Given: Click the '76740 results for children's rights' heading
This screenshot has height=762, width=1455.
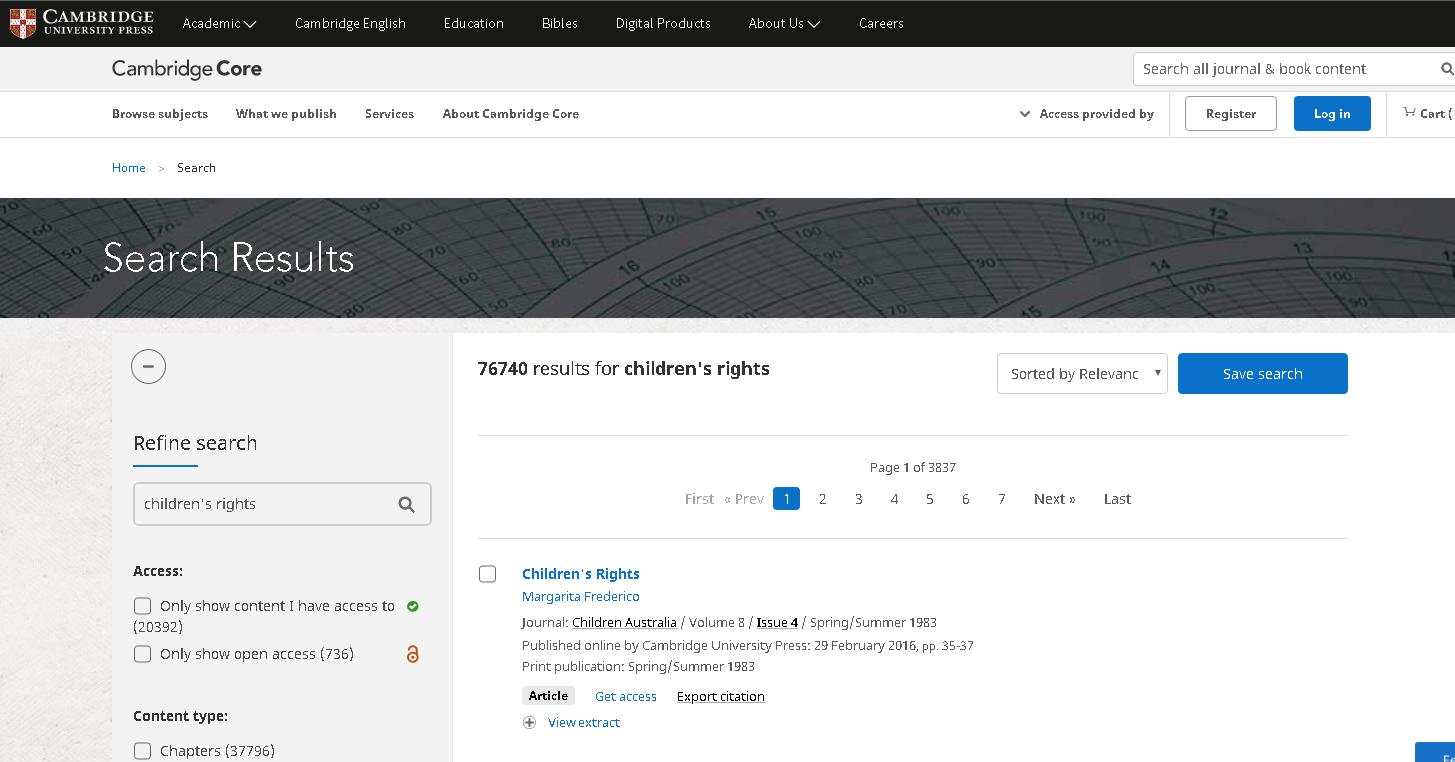Looking at the screenshot, I should click(x=624, y=369).
